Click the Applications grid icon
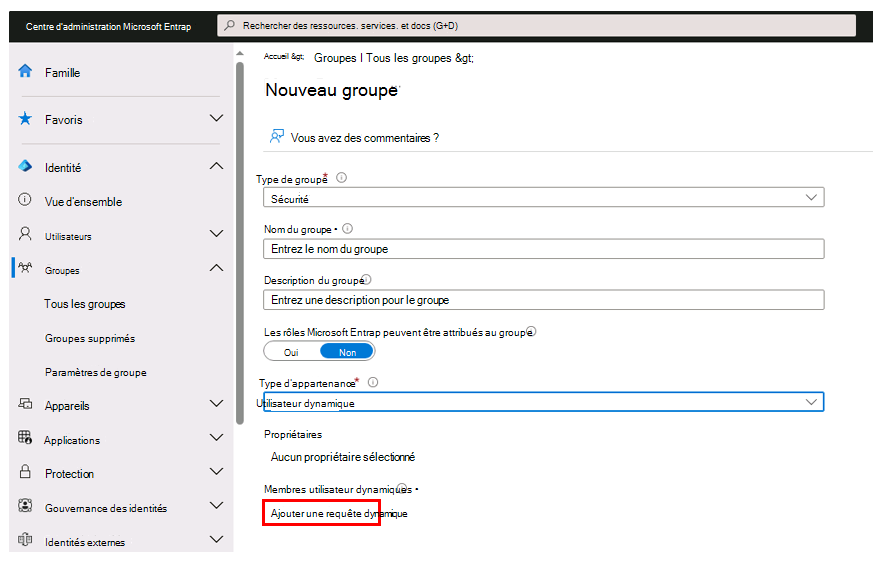The height and width of the screenshot is (563, 885). (x=25, y=437)
